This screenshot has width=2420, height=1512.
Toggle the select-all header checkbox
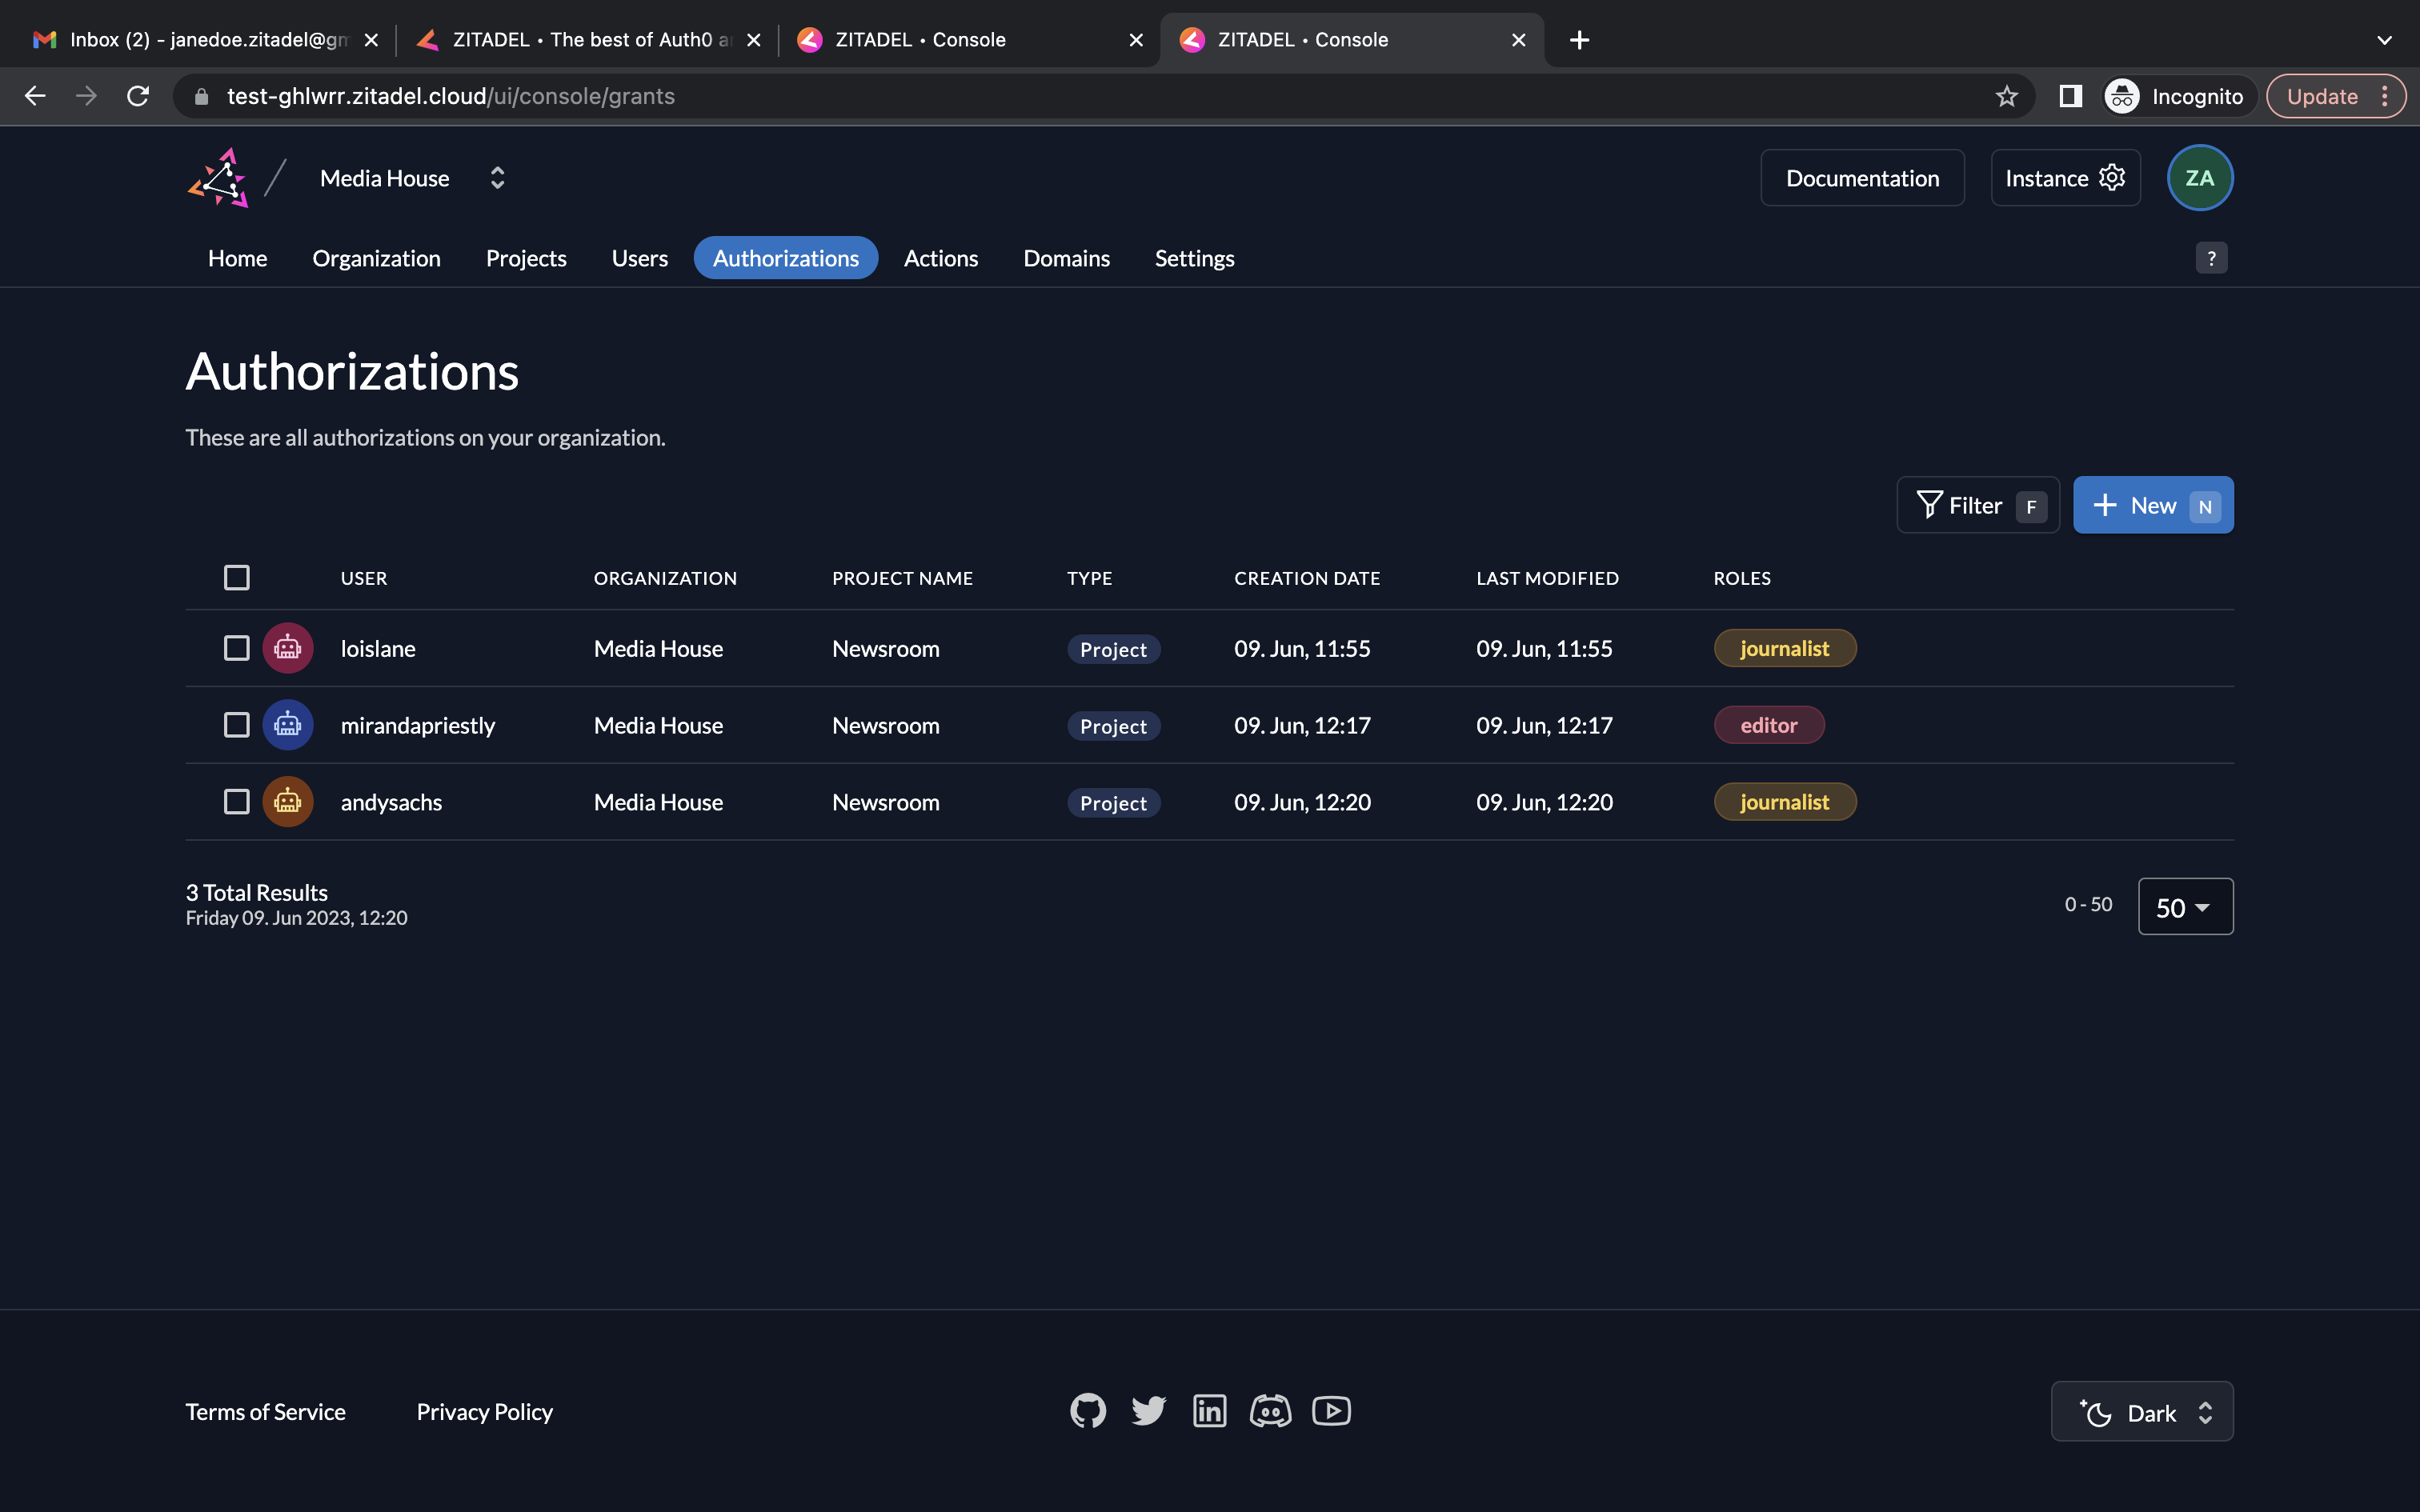[237, 578]
